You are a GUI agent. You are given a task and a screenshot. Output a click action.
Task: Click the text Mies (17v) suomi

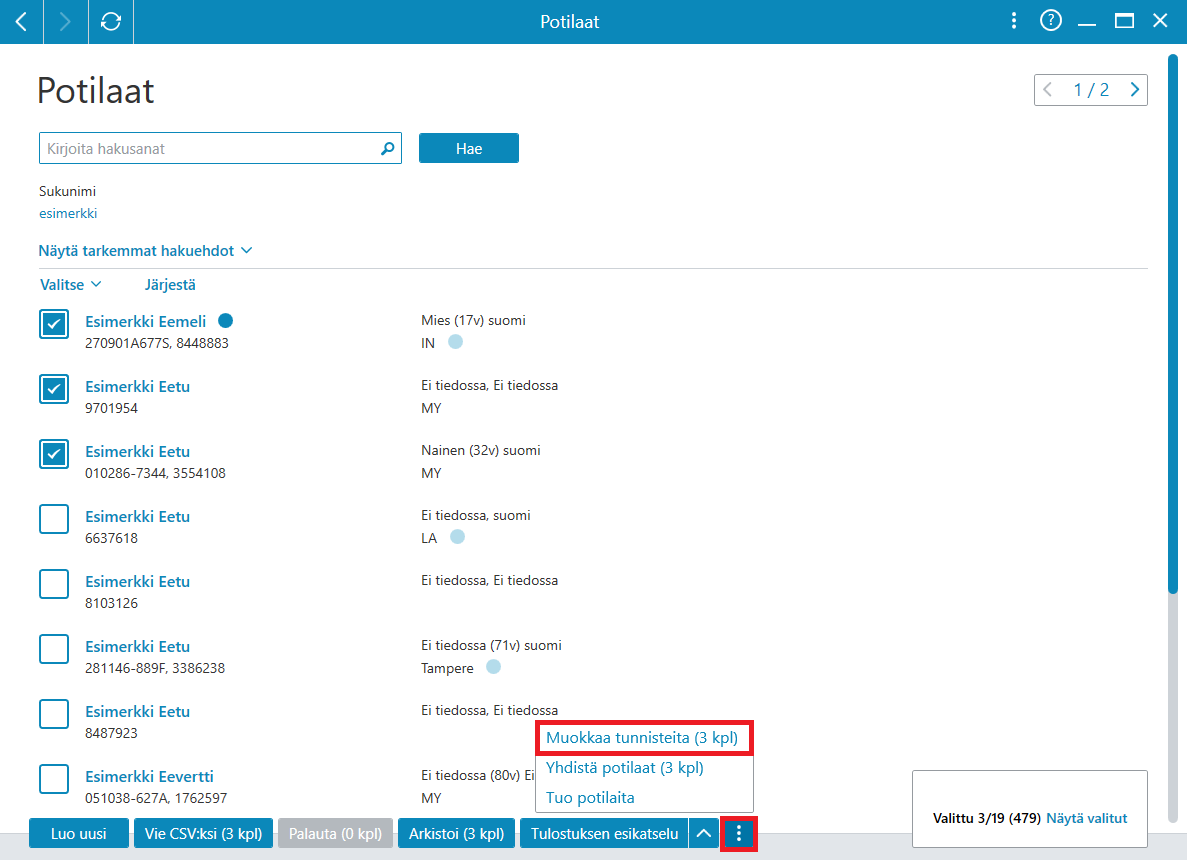click(x=473, y=320)
